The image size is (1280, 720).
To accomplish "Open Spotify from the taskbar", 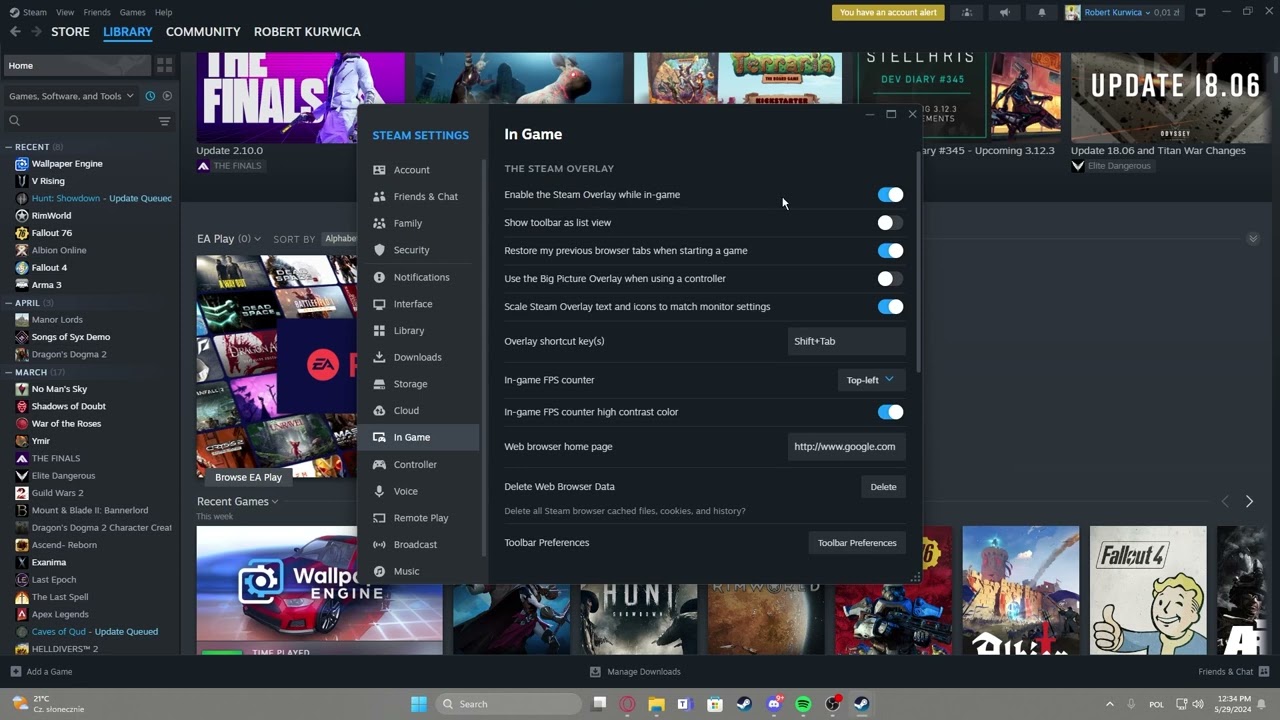I will pyautogui.click(x=803, y=704).
